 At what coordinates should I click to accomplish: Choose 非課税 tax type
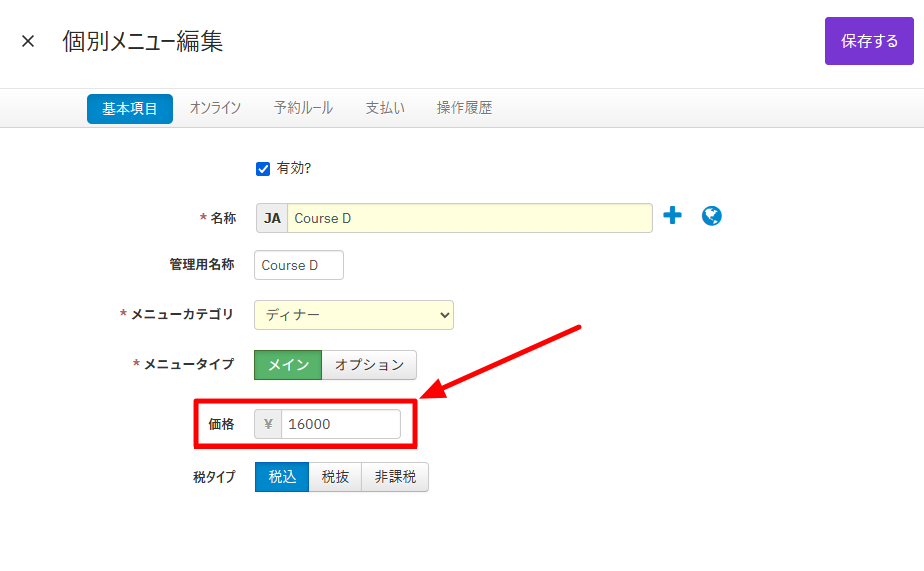tap(395, 477)
